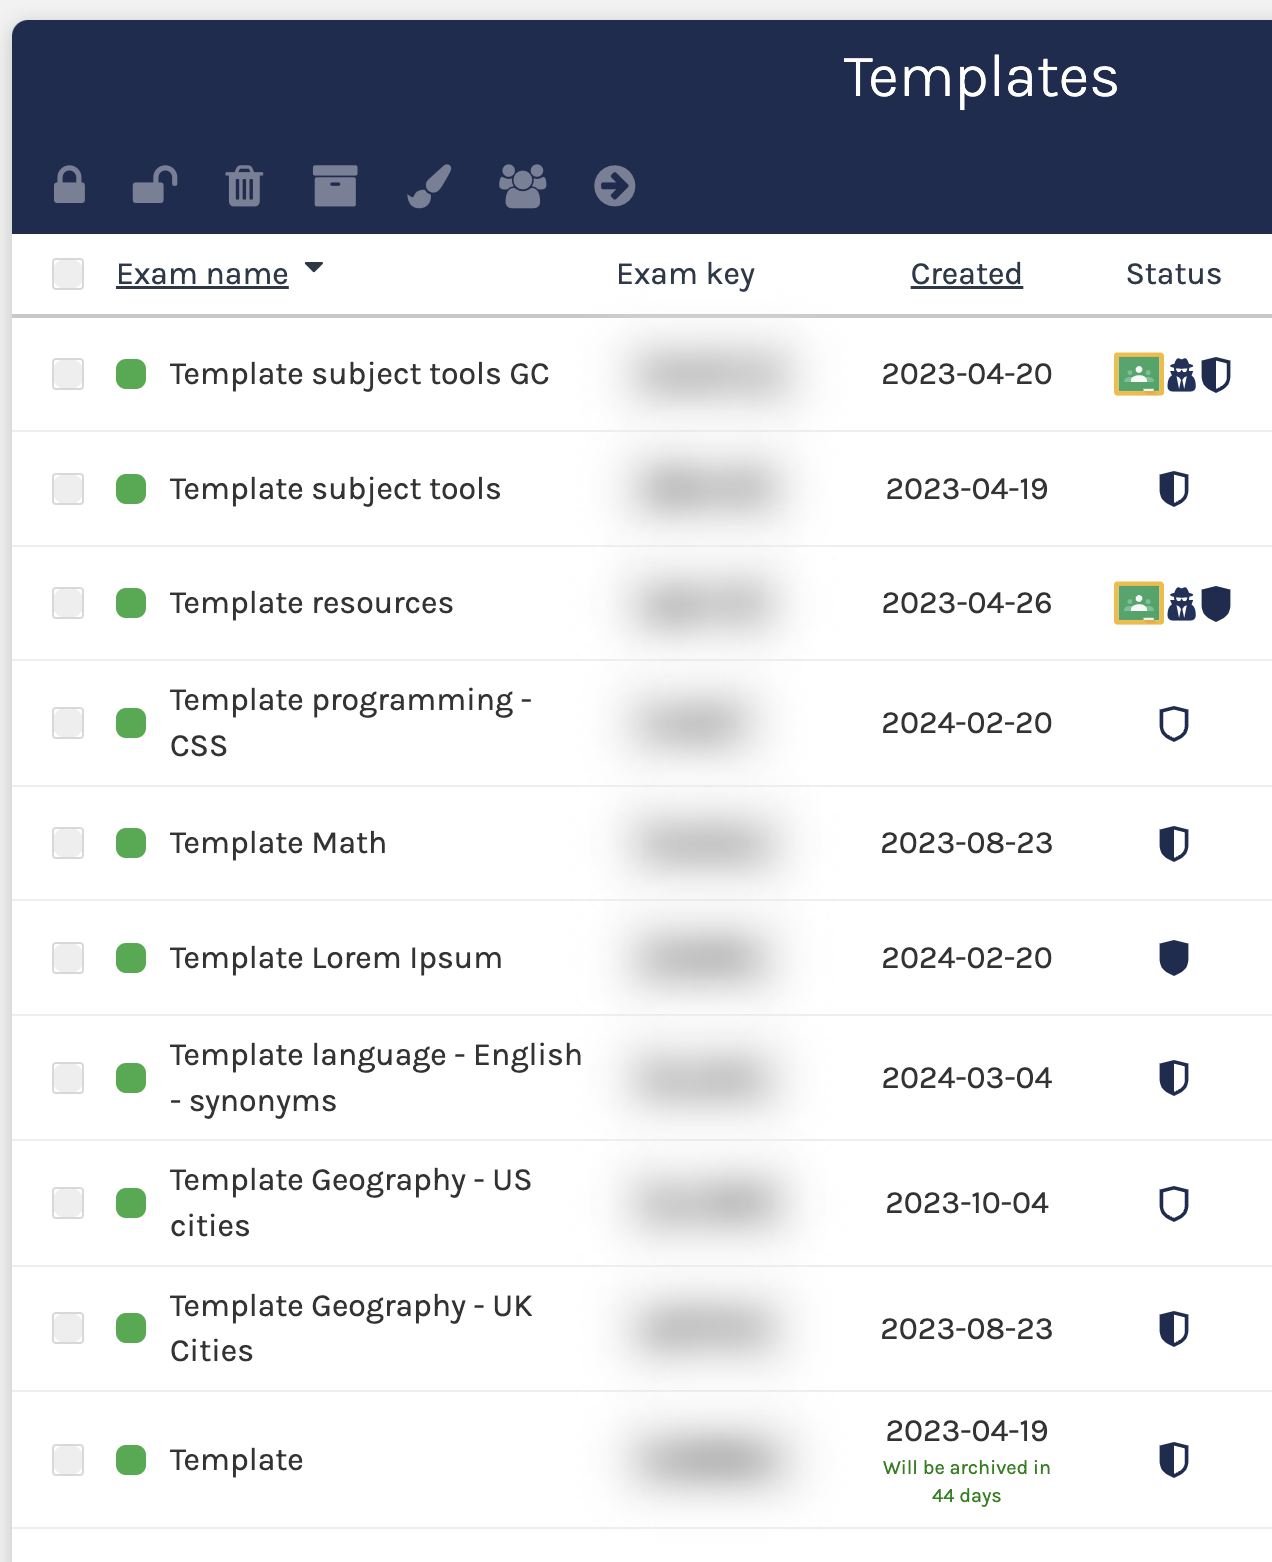Check the checkbox next to Template Lorem Ipsum
The width and height of the screenshot is (1272, 1562).
click(x=67, y=957)
